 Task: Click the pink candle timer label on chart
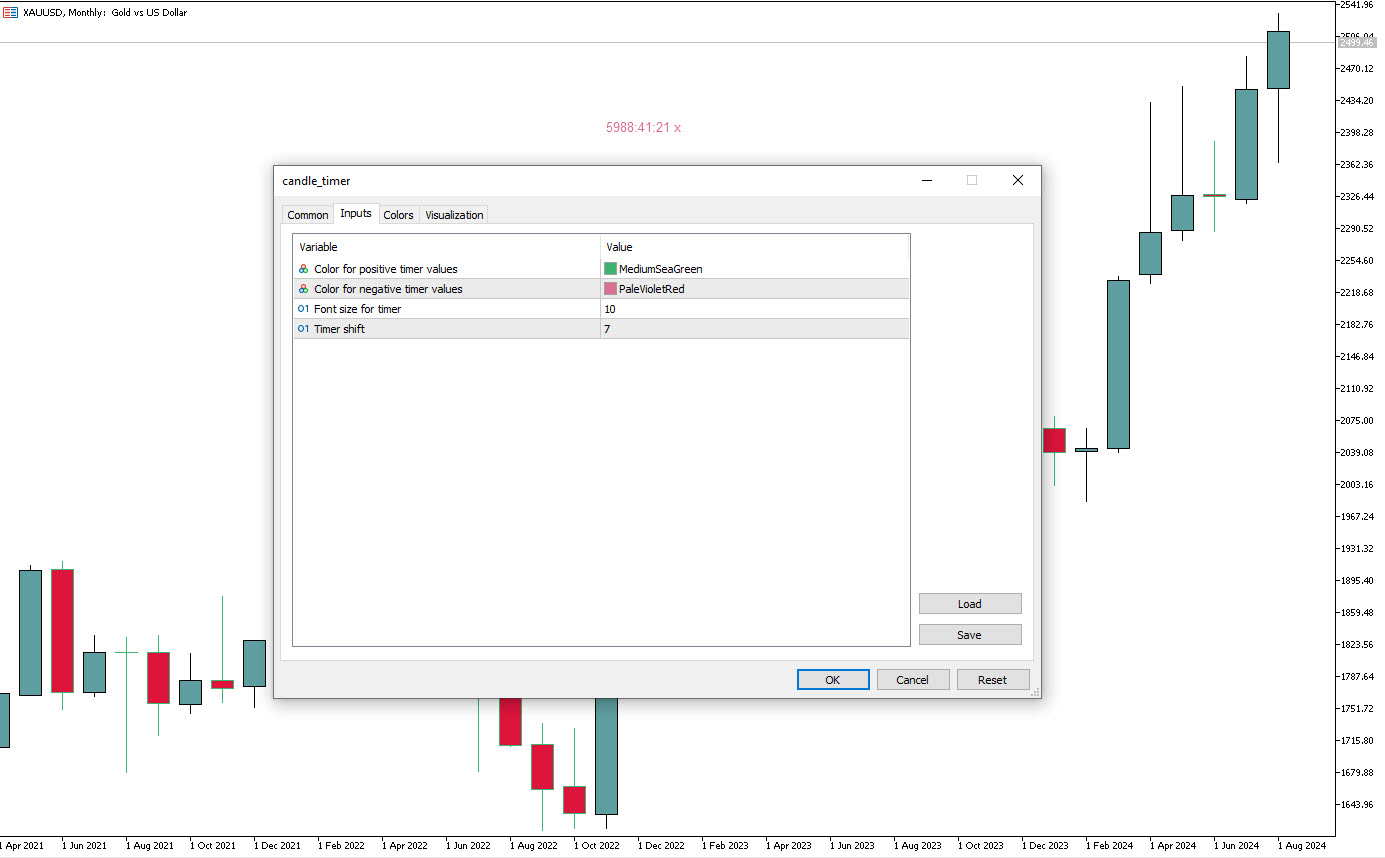click(643, 128)
